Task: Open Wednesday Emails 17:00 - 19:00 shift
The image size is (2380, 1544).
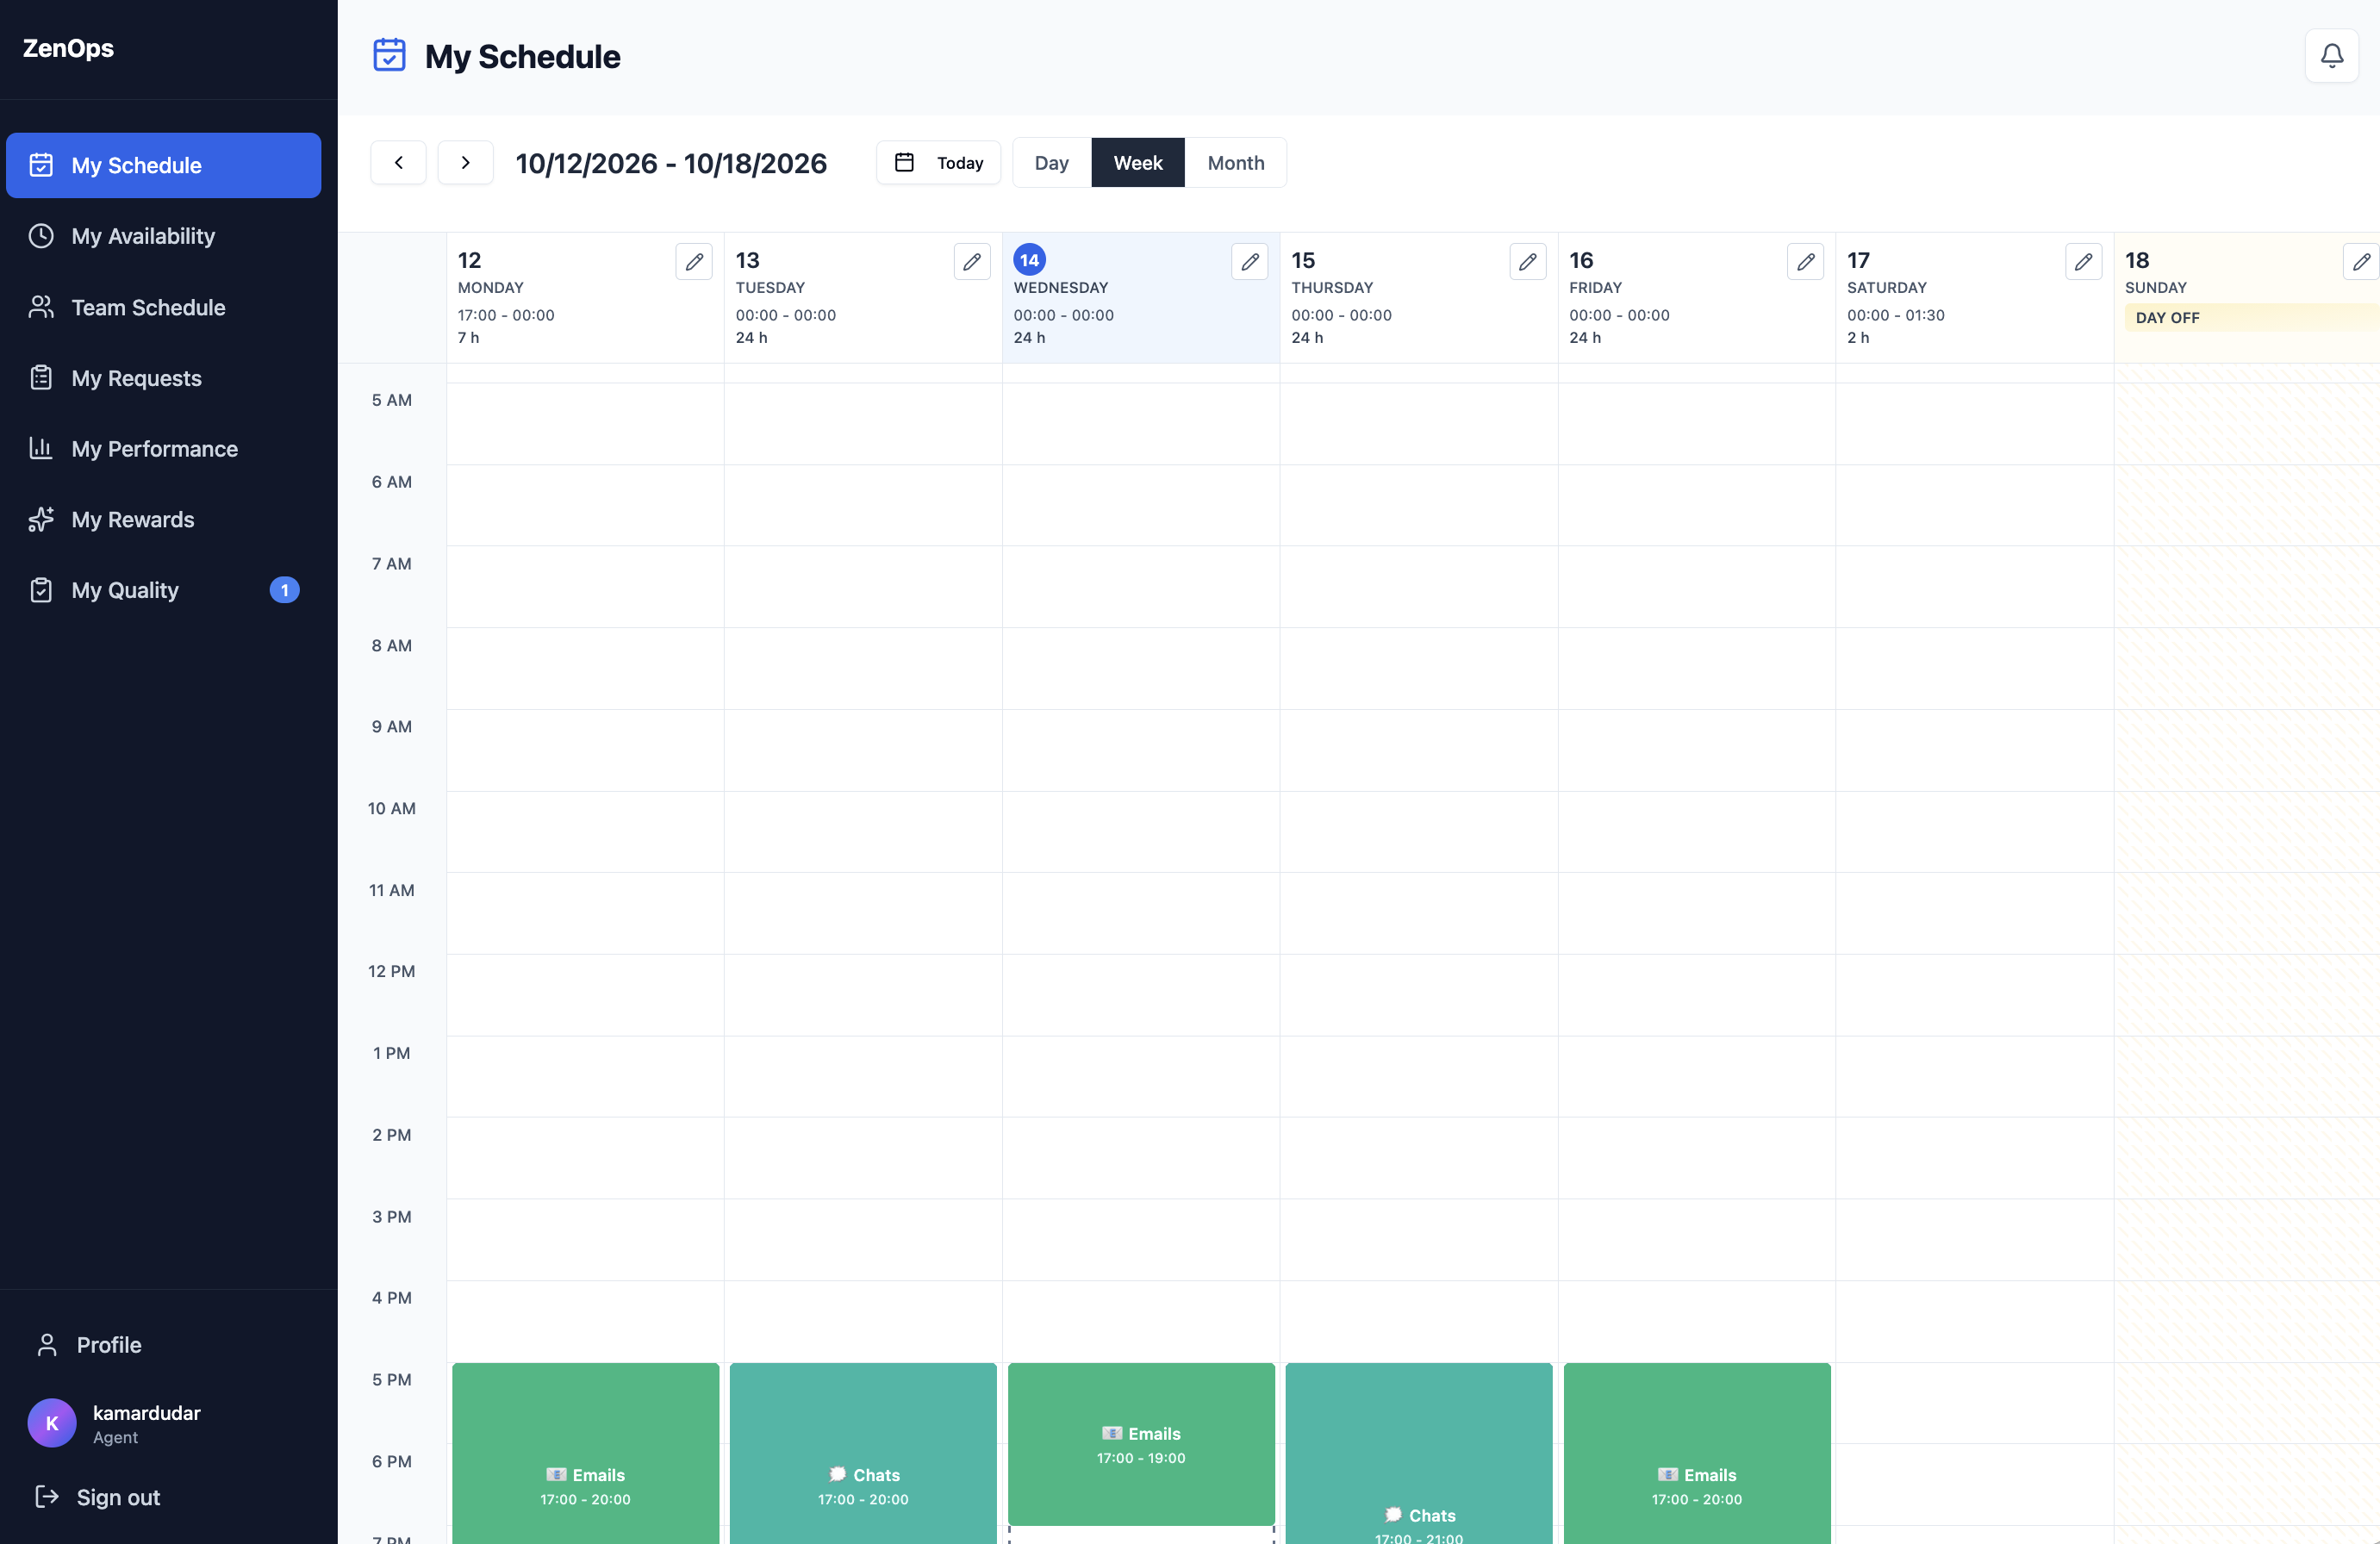Action: click(1141, 1444)
